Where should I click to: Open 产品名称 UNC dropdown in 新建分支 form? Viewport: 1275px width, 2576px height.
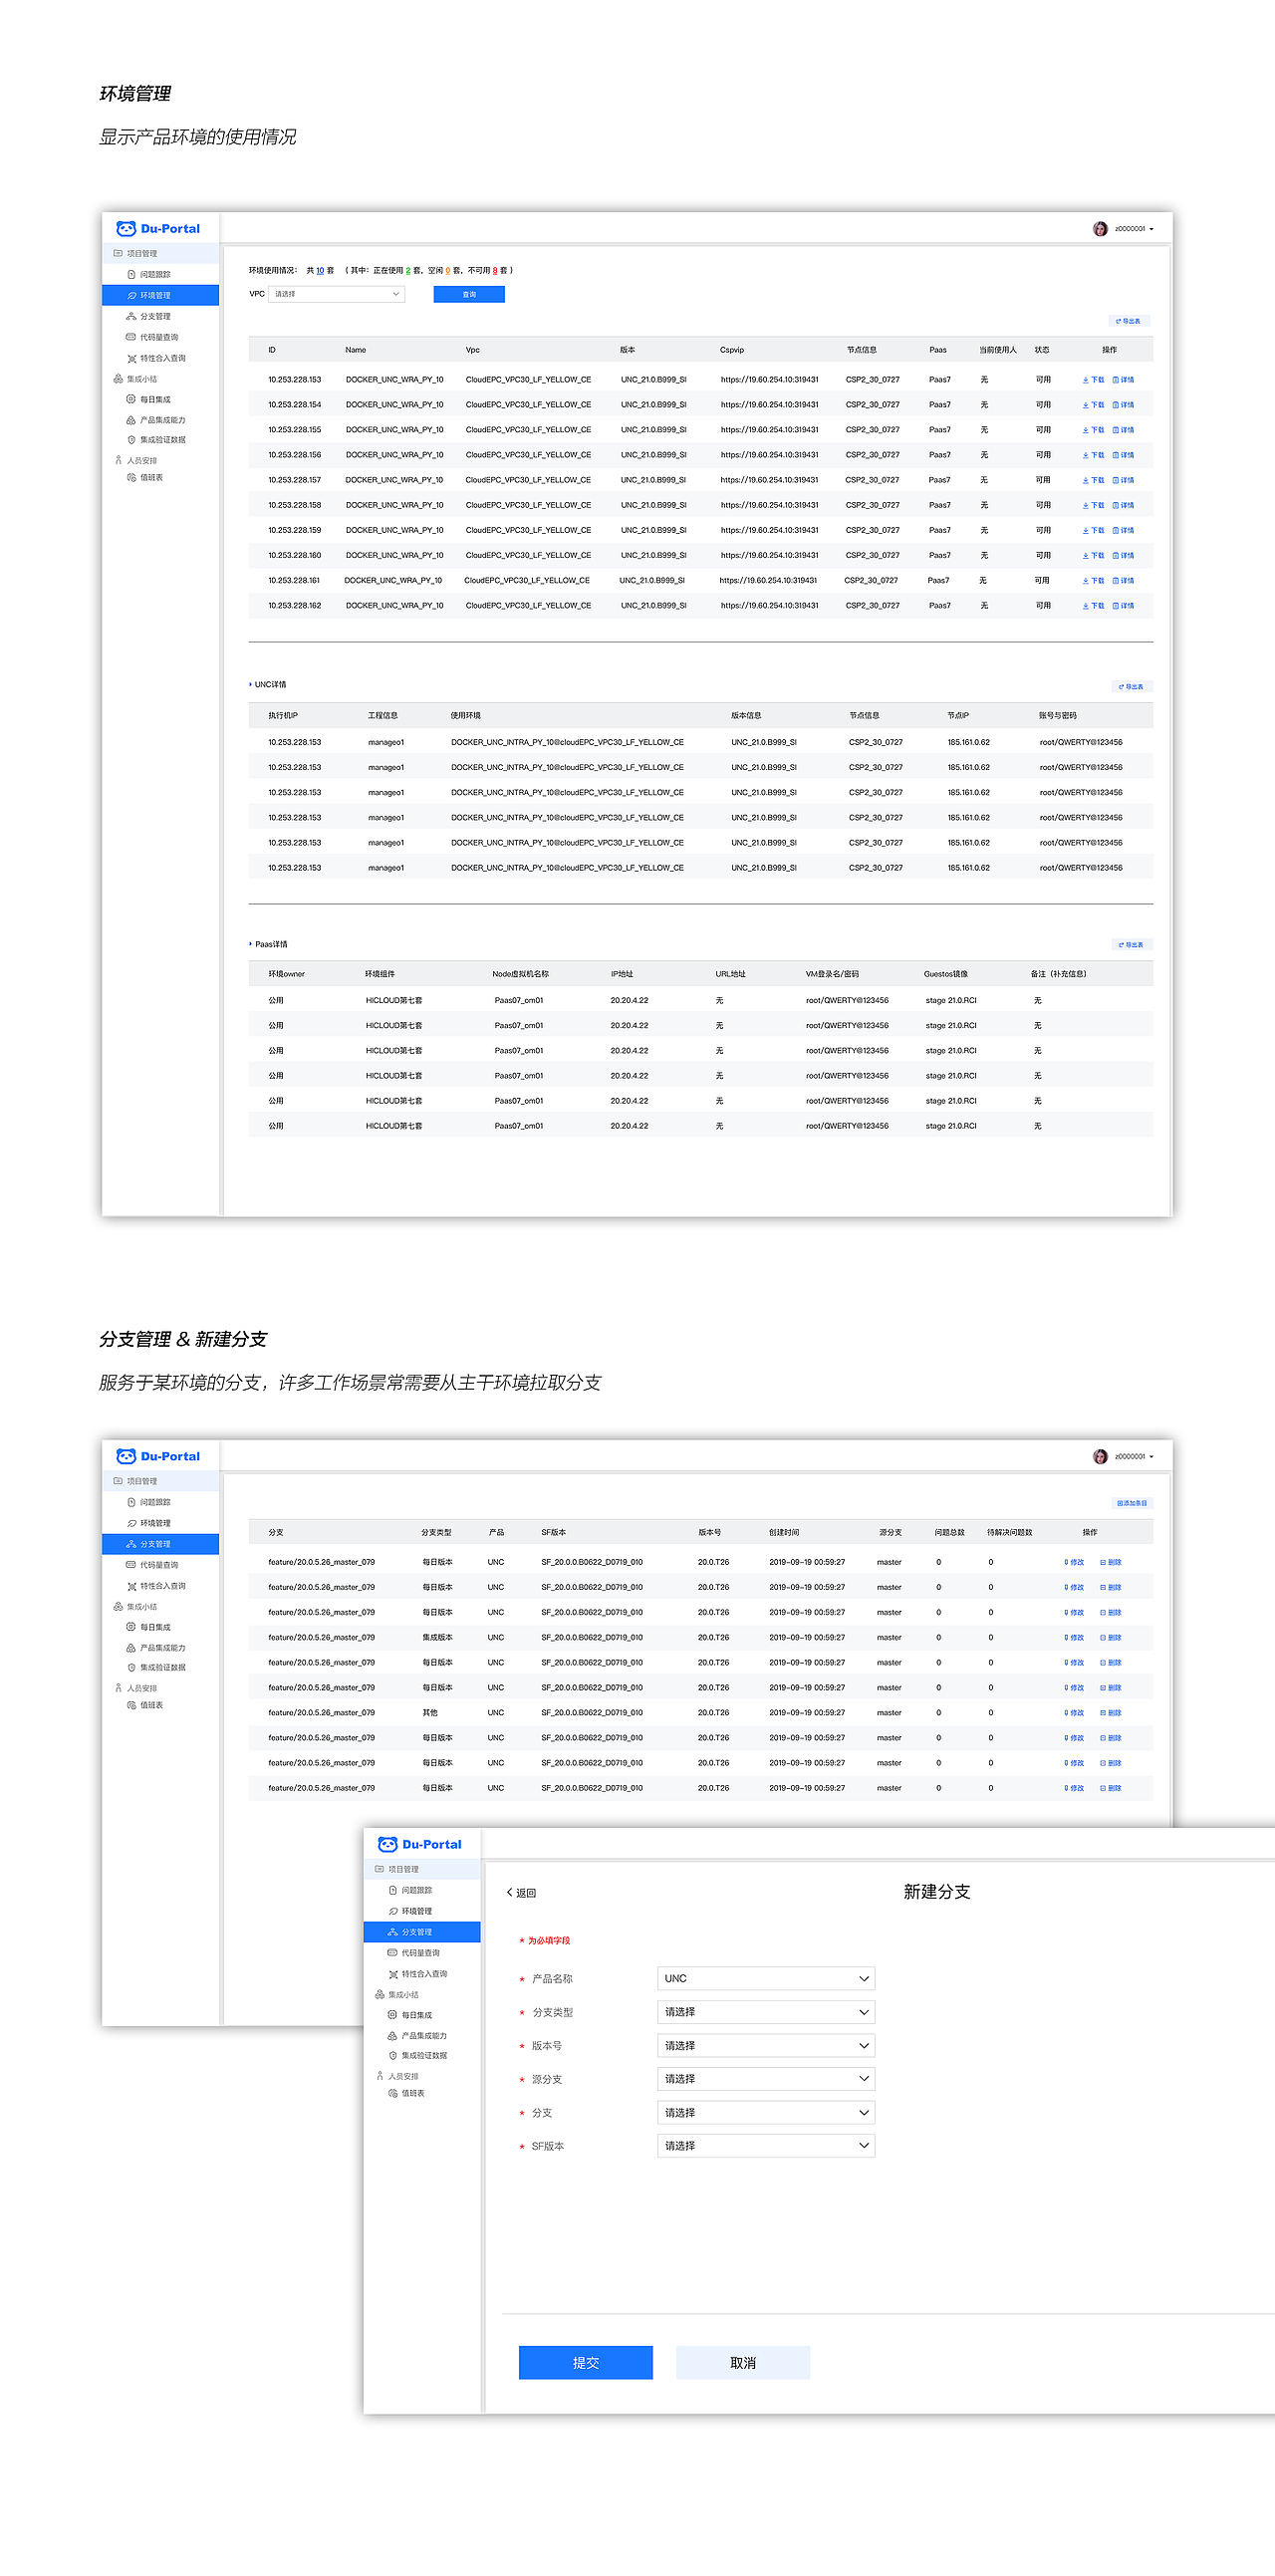click(x=766, y=1978)
